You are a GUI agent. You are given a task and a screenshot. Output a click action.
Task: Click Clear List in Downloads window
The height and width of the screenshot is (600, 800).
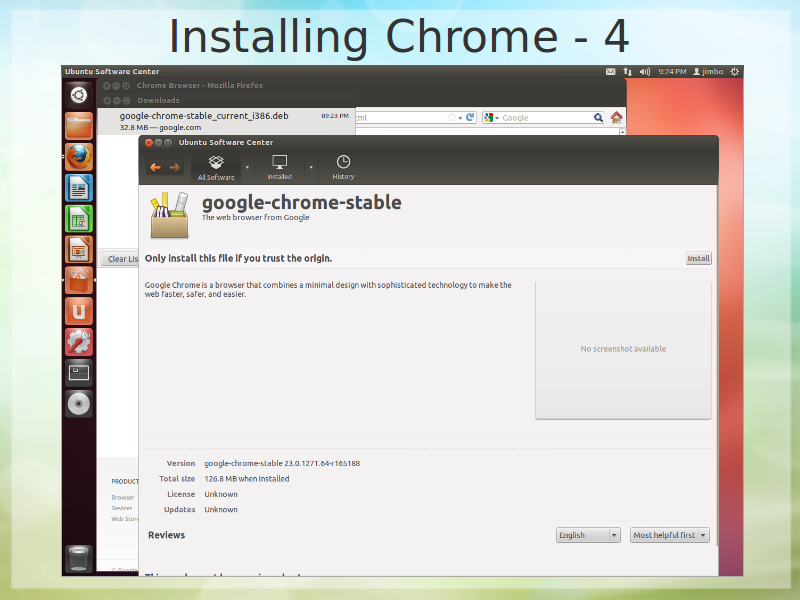click(x=120, y=259)
